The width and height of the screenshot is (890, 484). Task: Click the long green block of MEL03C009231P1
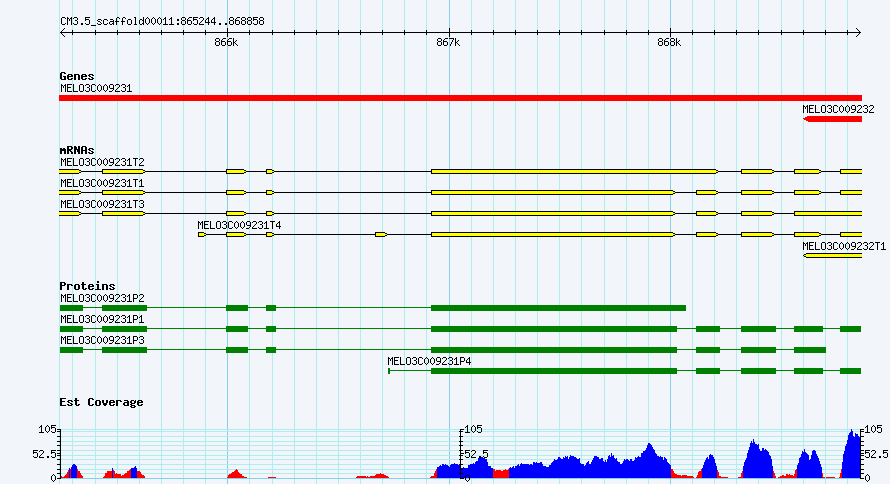[x=554, y=329]
